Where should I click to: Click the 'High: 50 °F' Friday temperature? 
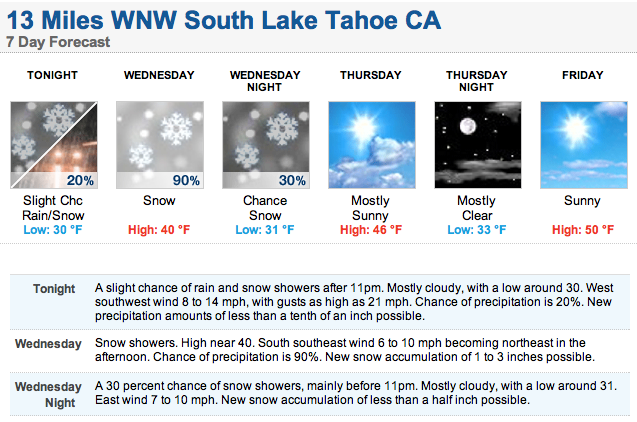click(x=583, y=230)
